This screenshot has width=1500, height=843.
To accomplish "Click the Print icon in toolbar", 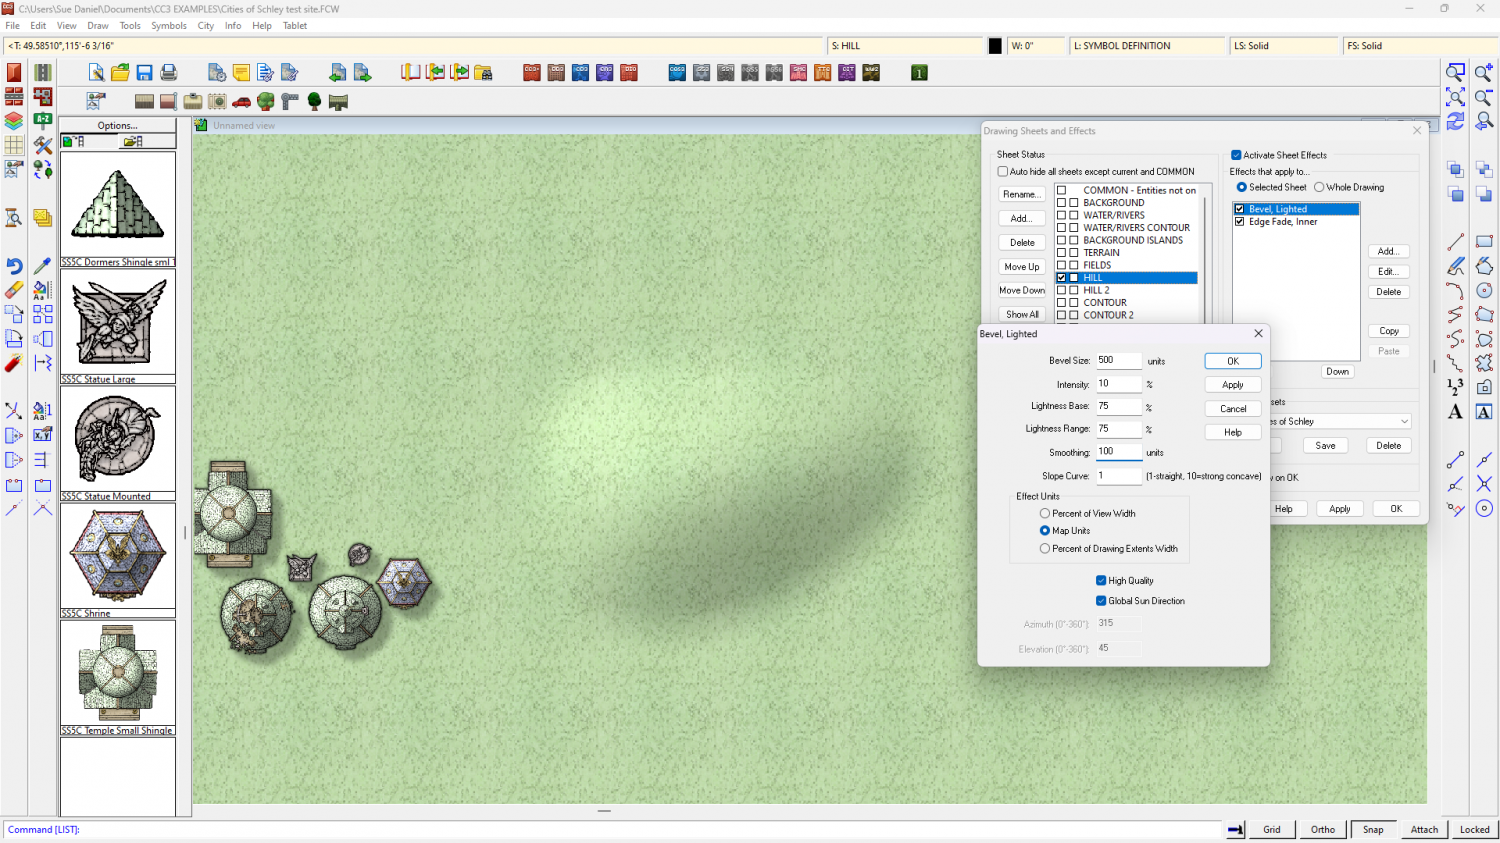I will click(x=169, y=73).
